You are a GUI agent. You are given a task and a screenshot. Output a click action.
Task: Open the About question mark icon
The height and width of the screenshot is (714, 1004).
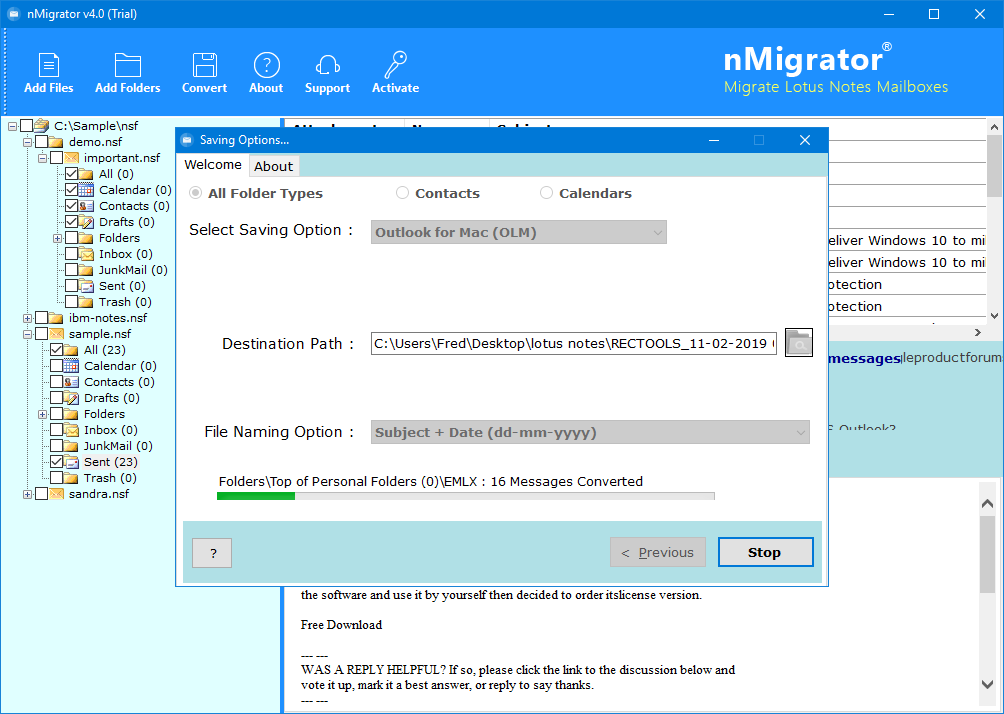(266, 65)
